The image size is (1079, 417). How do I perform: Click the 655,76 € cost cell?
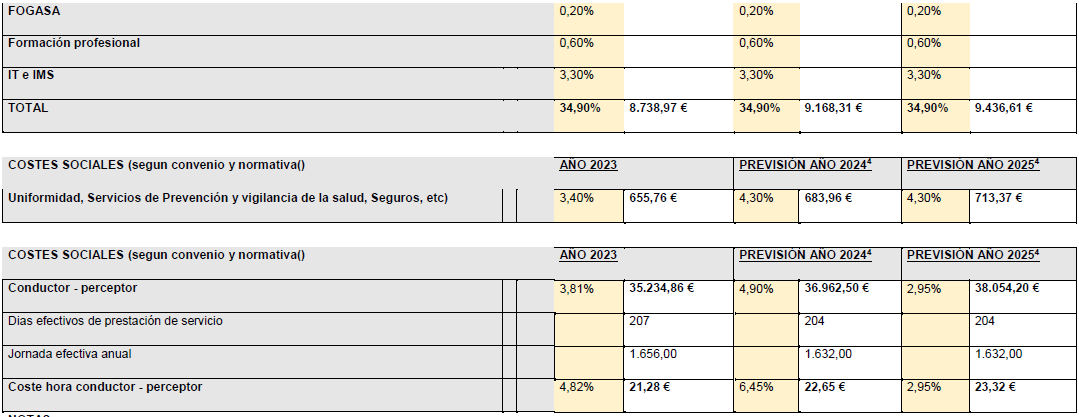(x=679, y=205)
